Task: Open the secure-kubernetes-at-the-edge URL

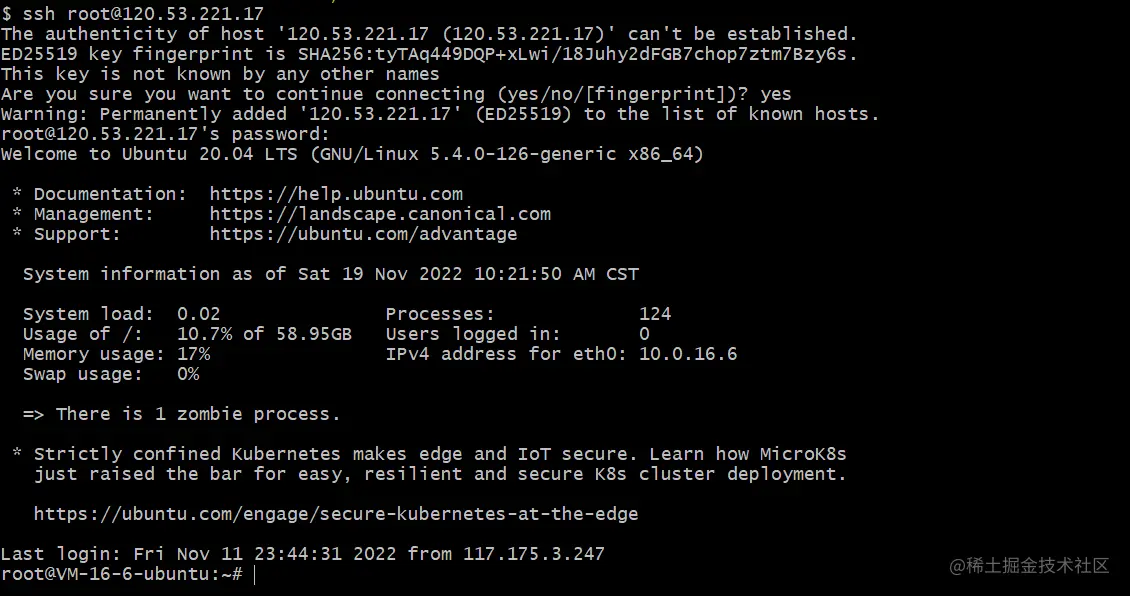Action: pos(336,514)
